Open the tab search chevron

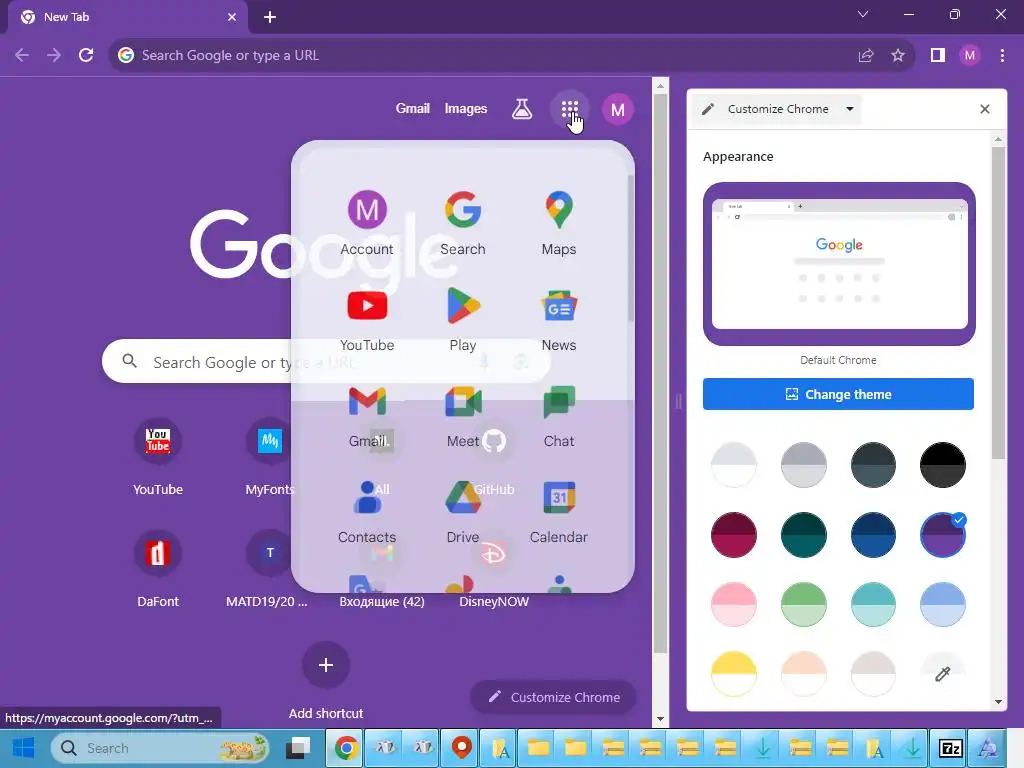coord(863,14)
